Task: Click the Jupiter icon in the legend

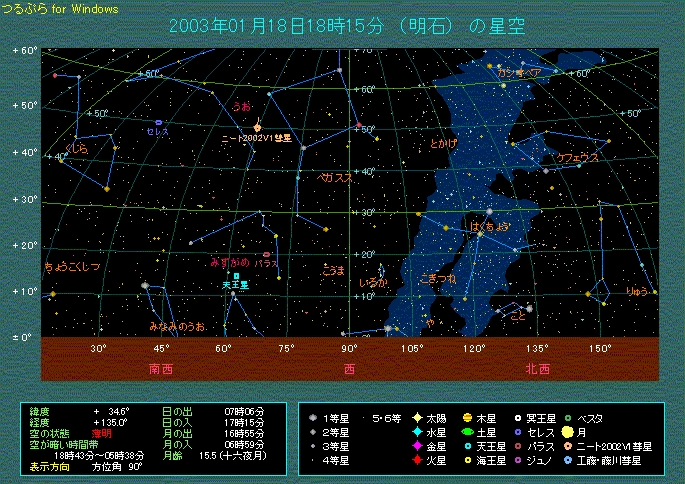Action: tap(466, 417)
